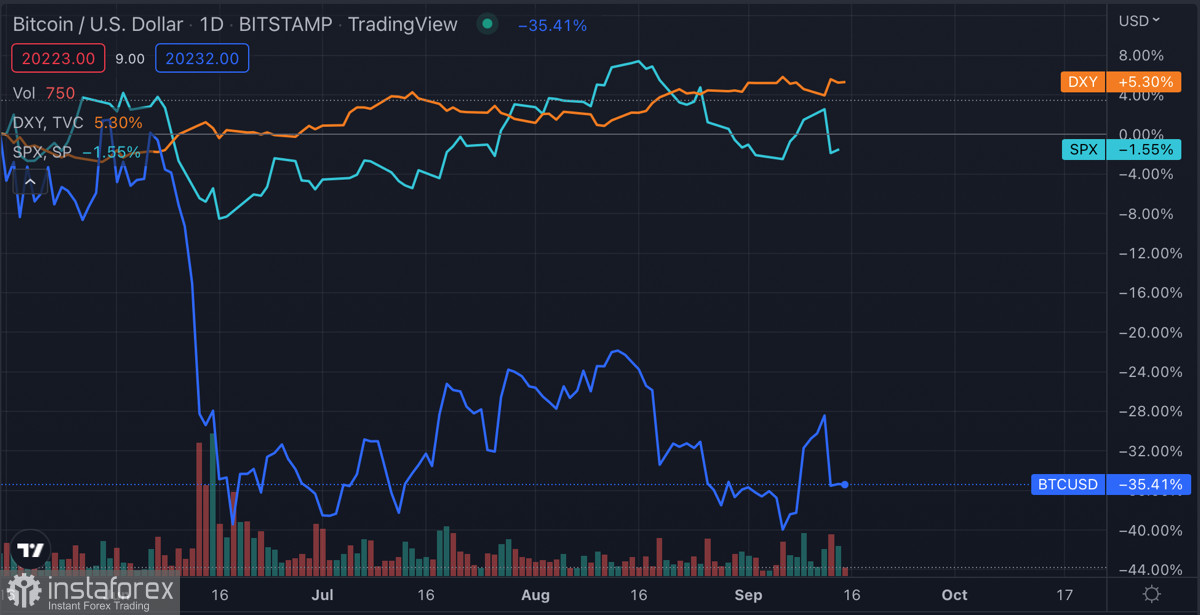Open chart settings gear in bottom corner
1200x615 pixels.
pos(1152,594)
